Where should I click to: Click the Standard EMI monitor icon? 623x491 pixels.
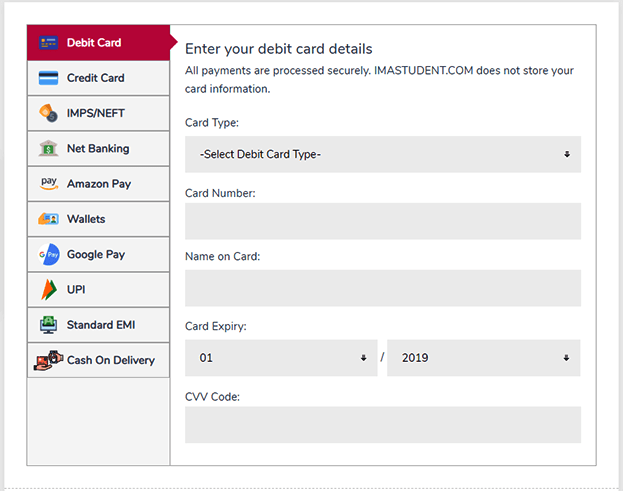[48, 325]
